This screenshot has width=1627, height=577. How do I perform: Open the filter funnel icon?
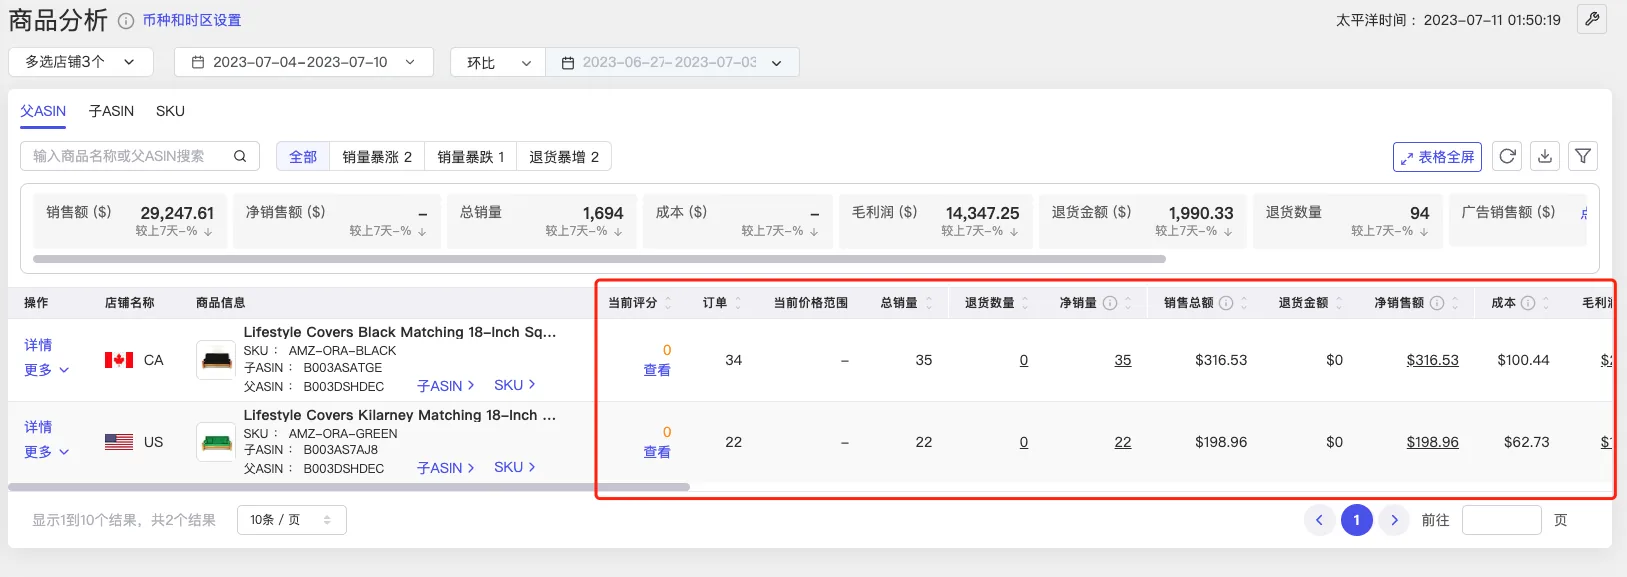1583,156
